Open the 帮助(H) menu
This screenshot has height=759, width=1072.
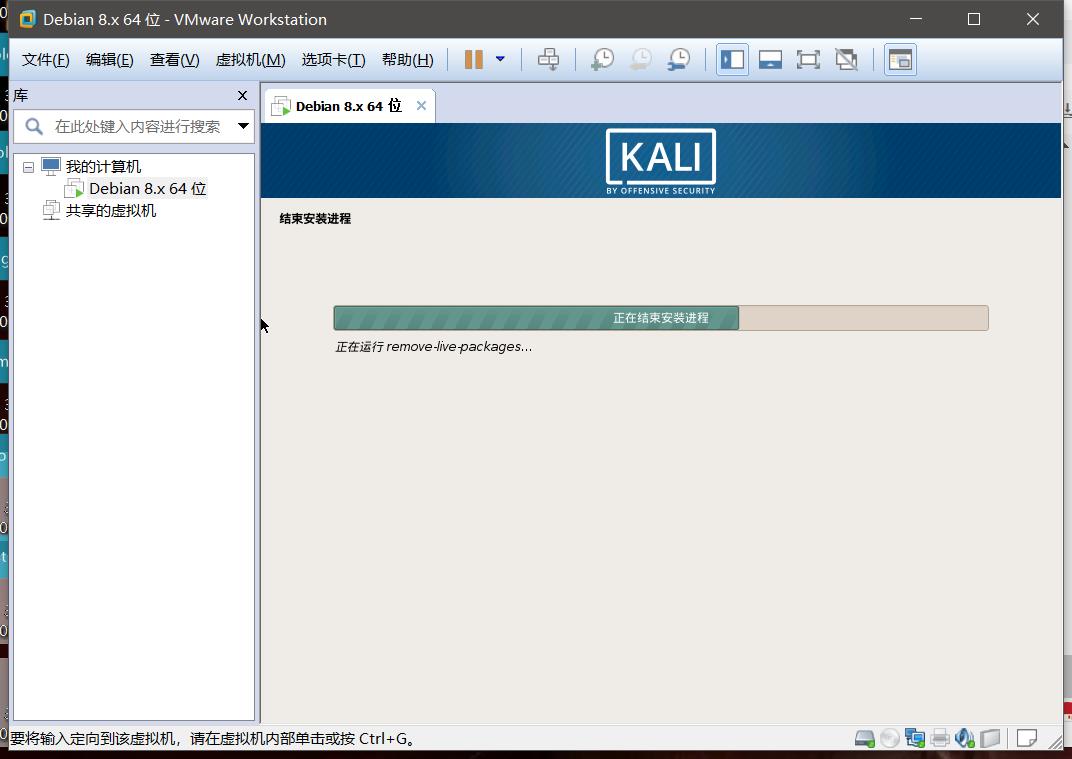[407, 59]
